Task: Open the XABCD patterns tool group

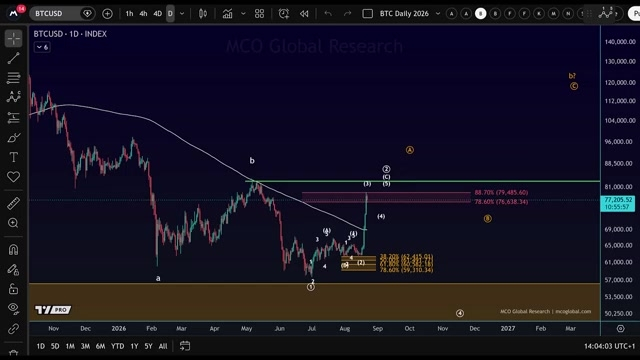Action: pos(13,97)
